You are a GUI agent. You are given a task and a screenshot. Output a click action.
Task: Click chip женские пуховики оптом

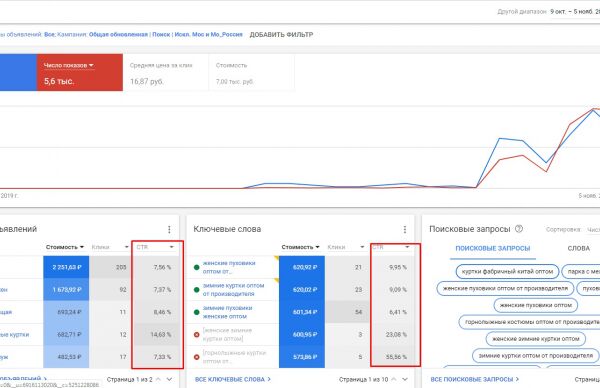coord(535,305)
